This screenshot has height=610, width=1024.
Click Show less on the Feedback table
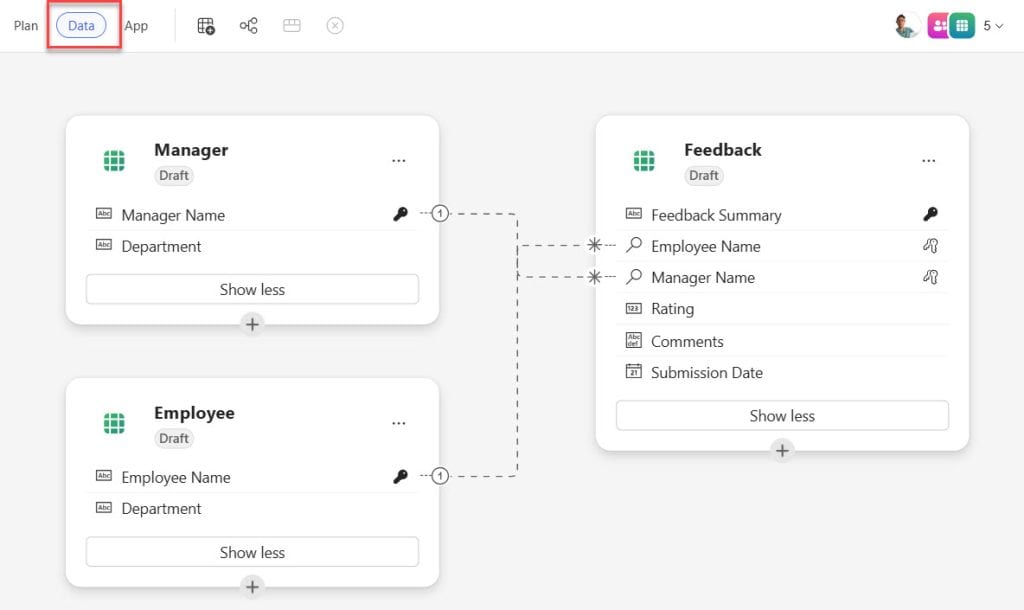[x=781, y=415]
